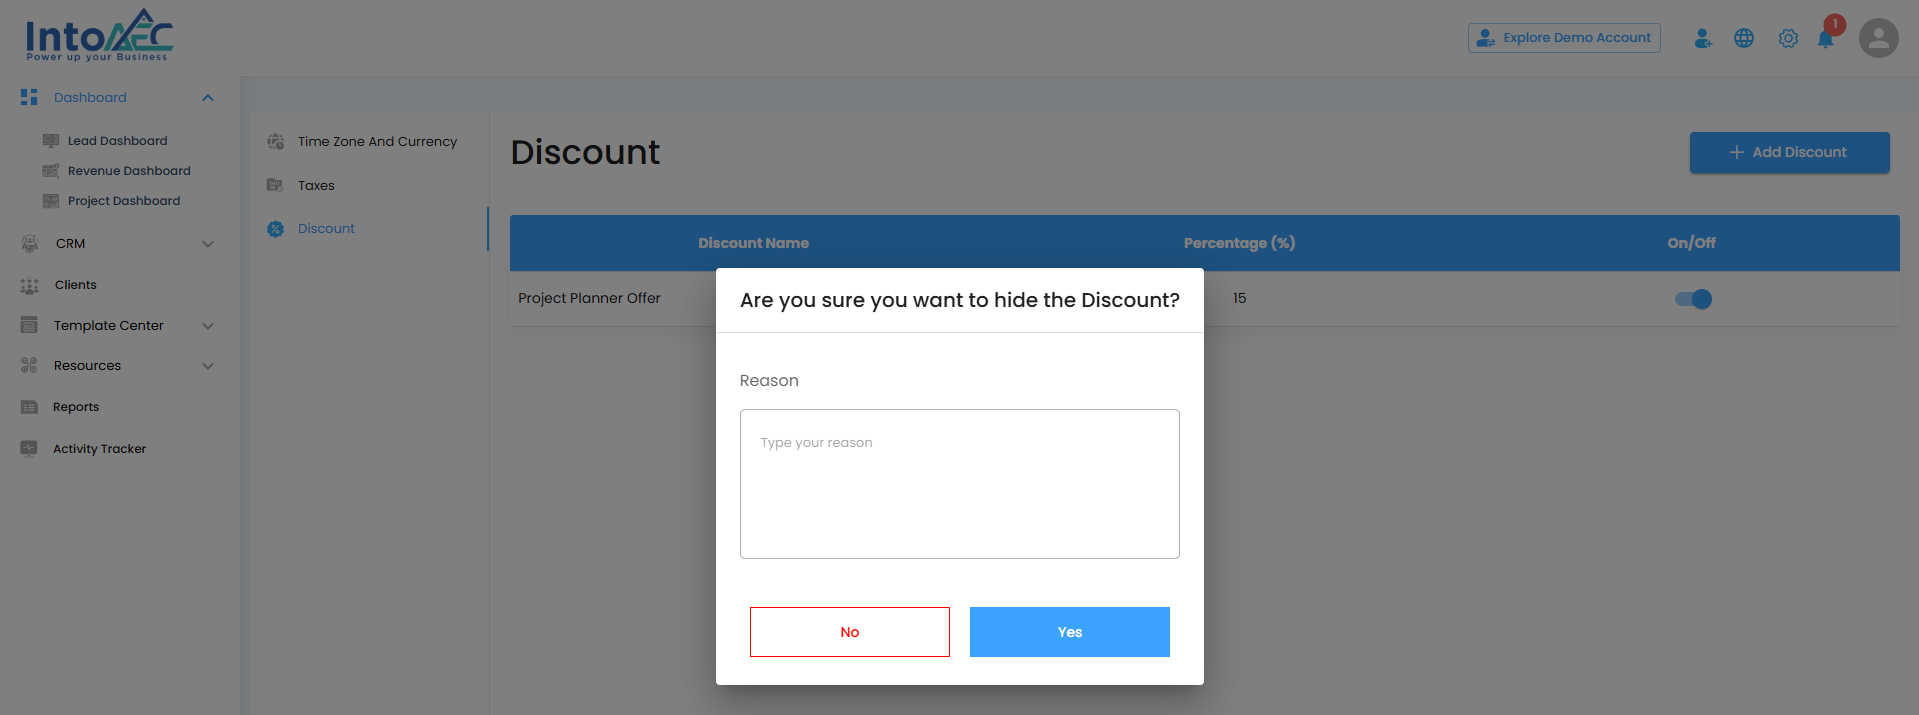Screen dimensions: 1919x715
Task: Cancel the dialog with No
Action: point(849,632)
